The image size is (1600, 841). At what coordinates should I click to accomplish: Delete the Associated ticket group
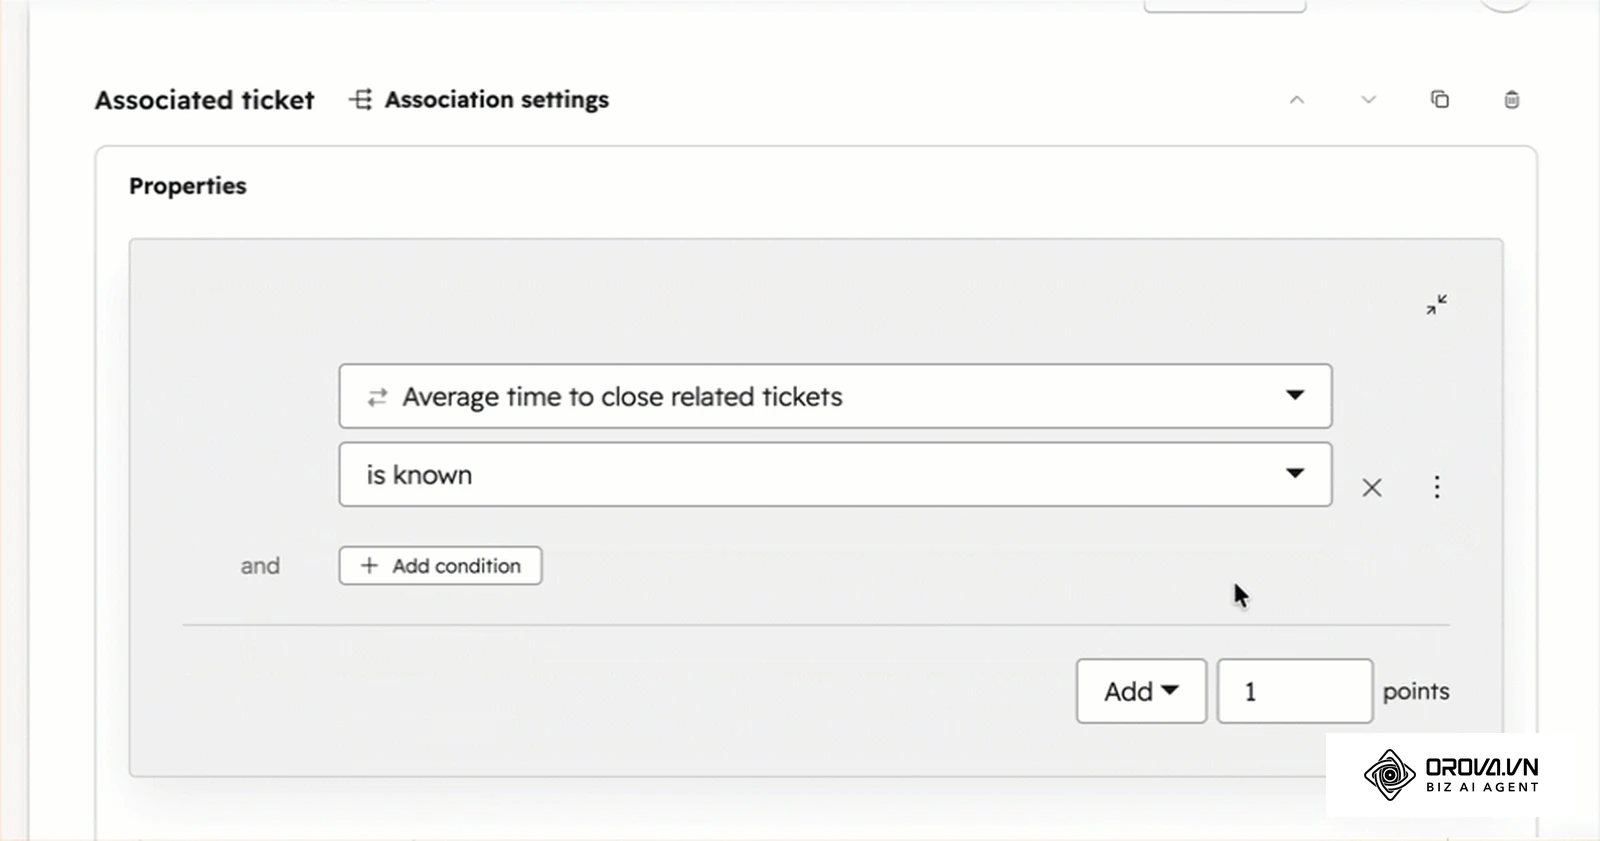1512,99
